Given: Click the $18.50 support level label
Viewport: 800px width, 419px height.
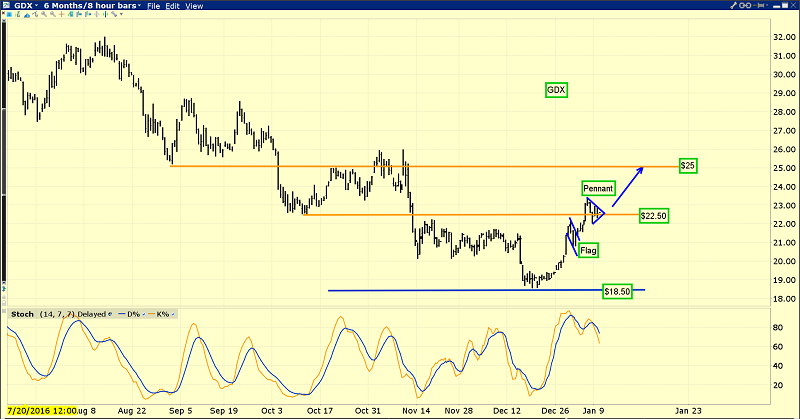Looking at the screenshot, I should point(619,291).
